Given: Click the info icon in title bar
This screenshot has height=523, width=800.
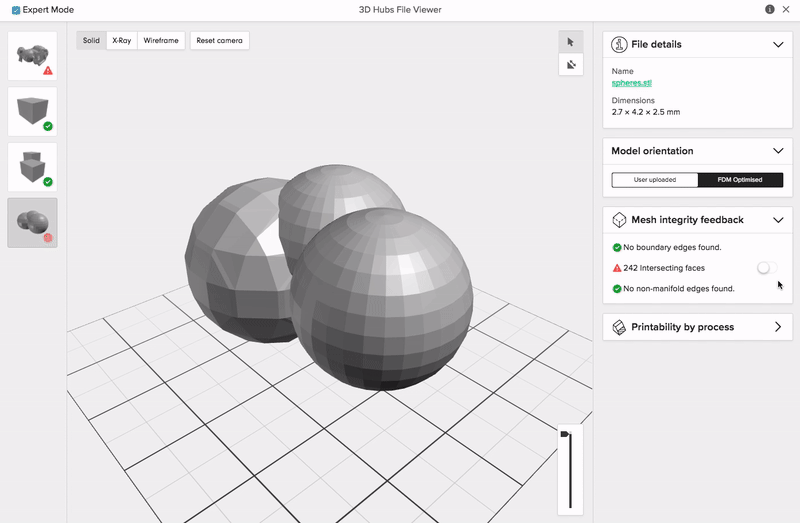Looking at the screenshot, I should click(x=770, y=9).
